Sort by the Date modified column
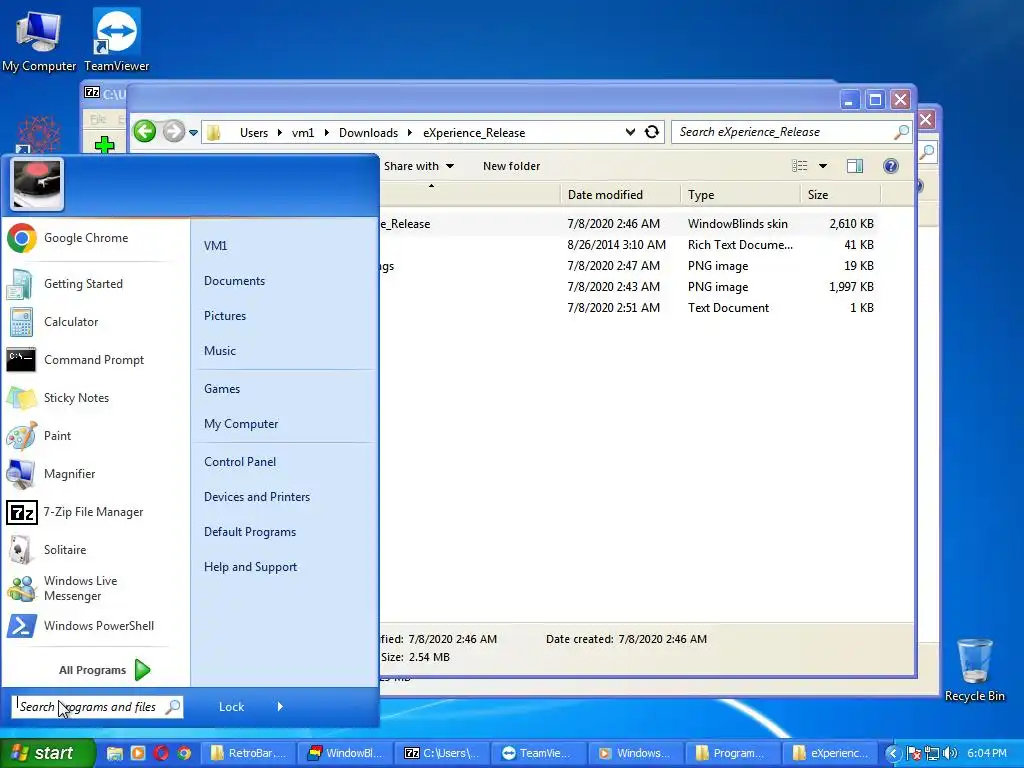Screen dimensions: 1024x768 coord(620,195)
